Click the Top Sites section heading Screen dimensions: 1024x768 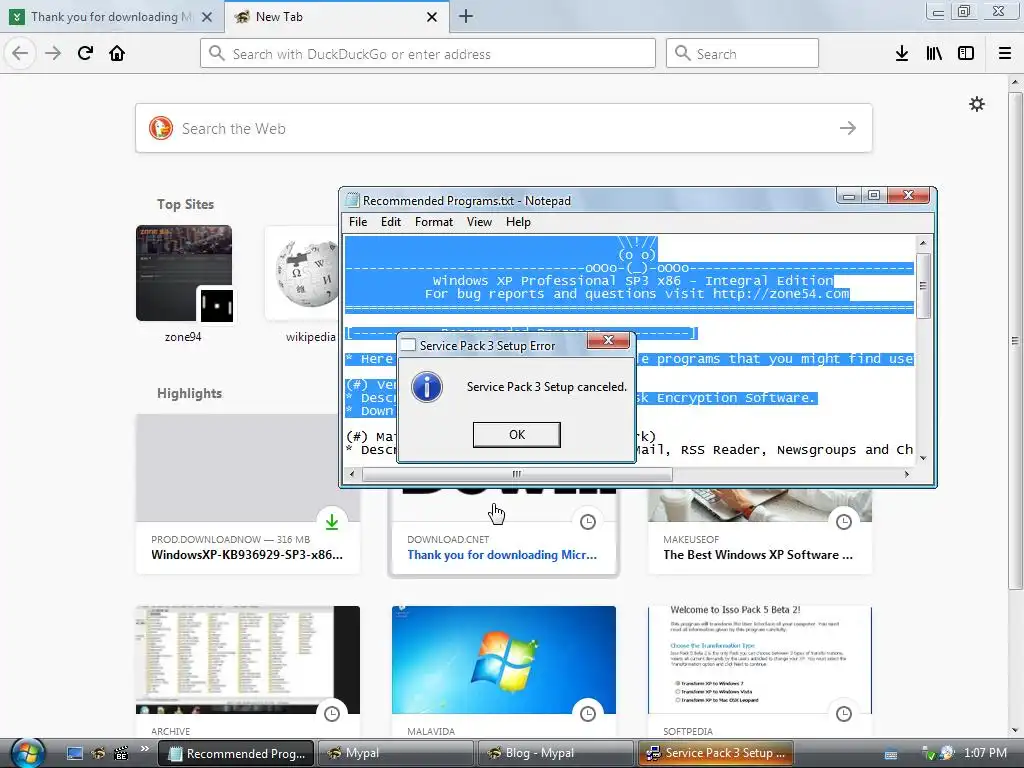pyautogui.click(x=185, y=204)
